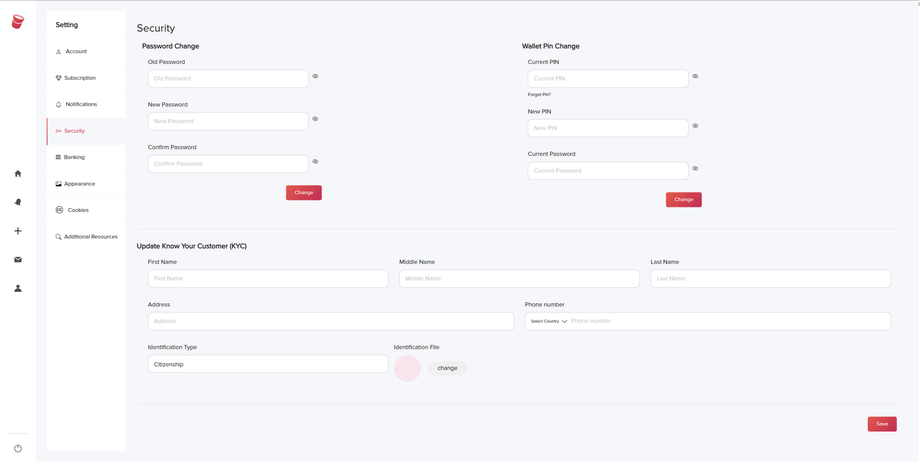The width and height of the screenshot is (920, 466).
Task: Click the power logout icon
Action: tap(18, 448)
